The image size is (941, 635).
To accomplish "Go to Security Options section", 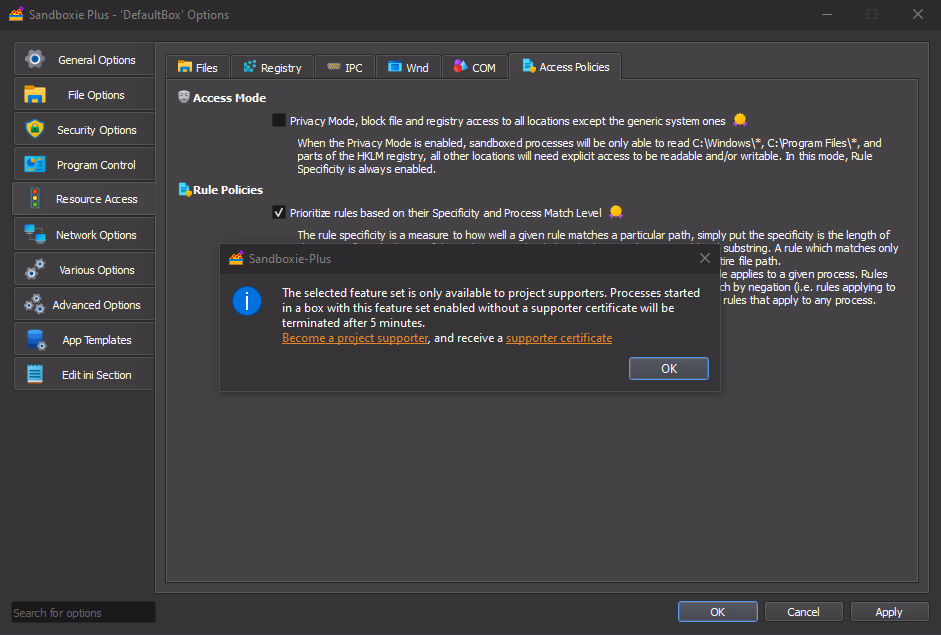I will click(85, 129).
